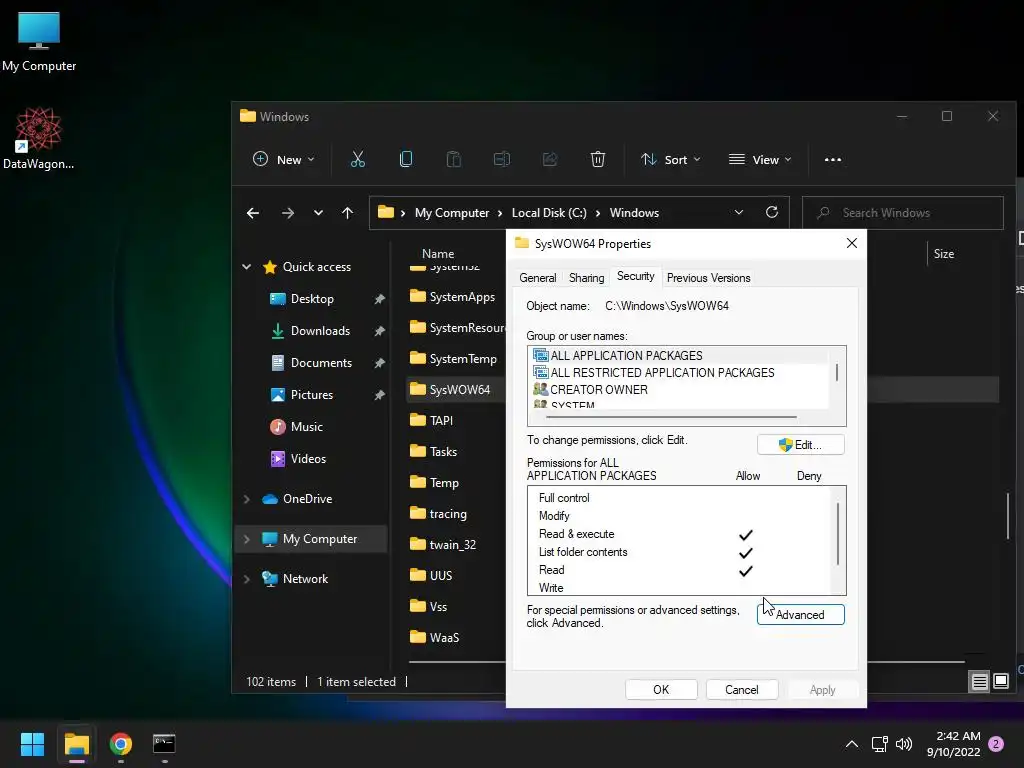Open the My Computer desktop icon

pos(39,42)
